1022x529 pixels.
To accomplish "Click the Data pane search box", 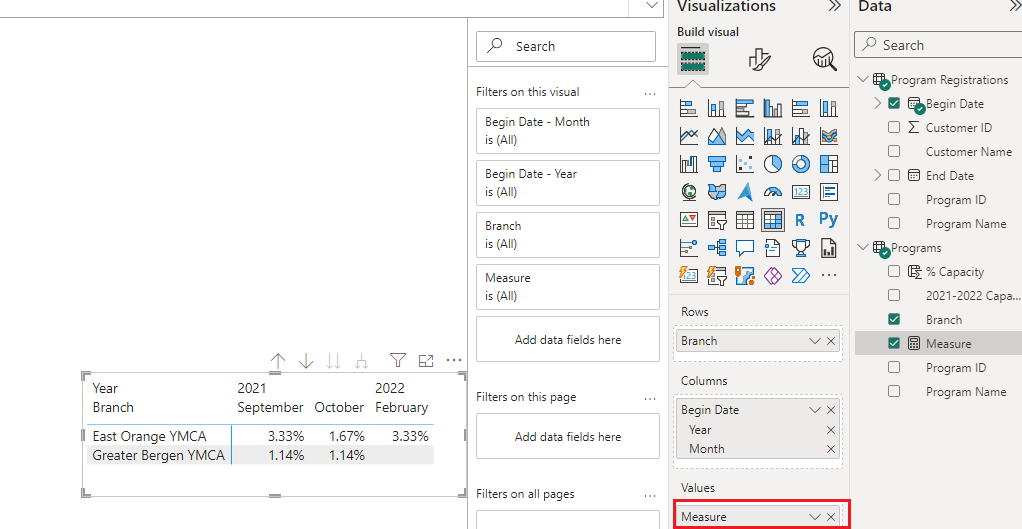I will tap(939, 45).
